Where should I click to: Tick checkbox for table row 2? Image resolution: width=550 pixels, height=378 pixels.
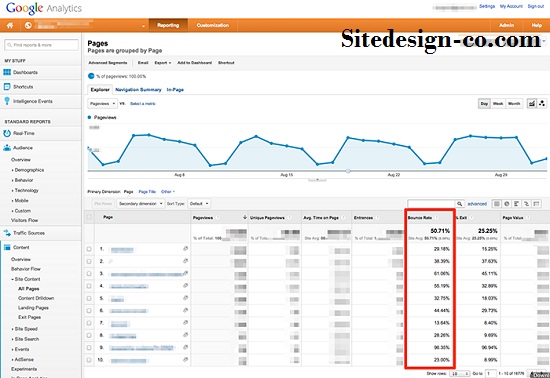click(89, 261)
